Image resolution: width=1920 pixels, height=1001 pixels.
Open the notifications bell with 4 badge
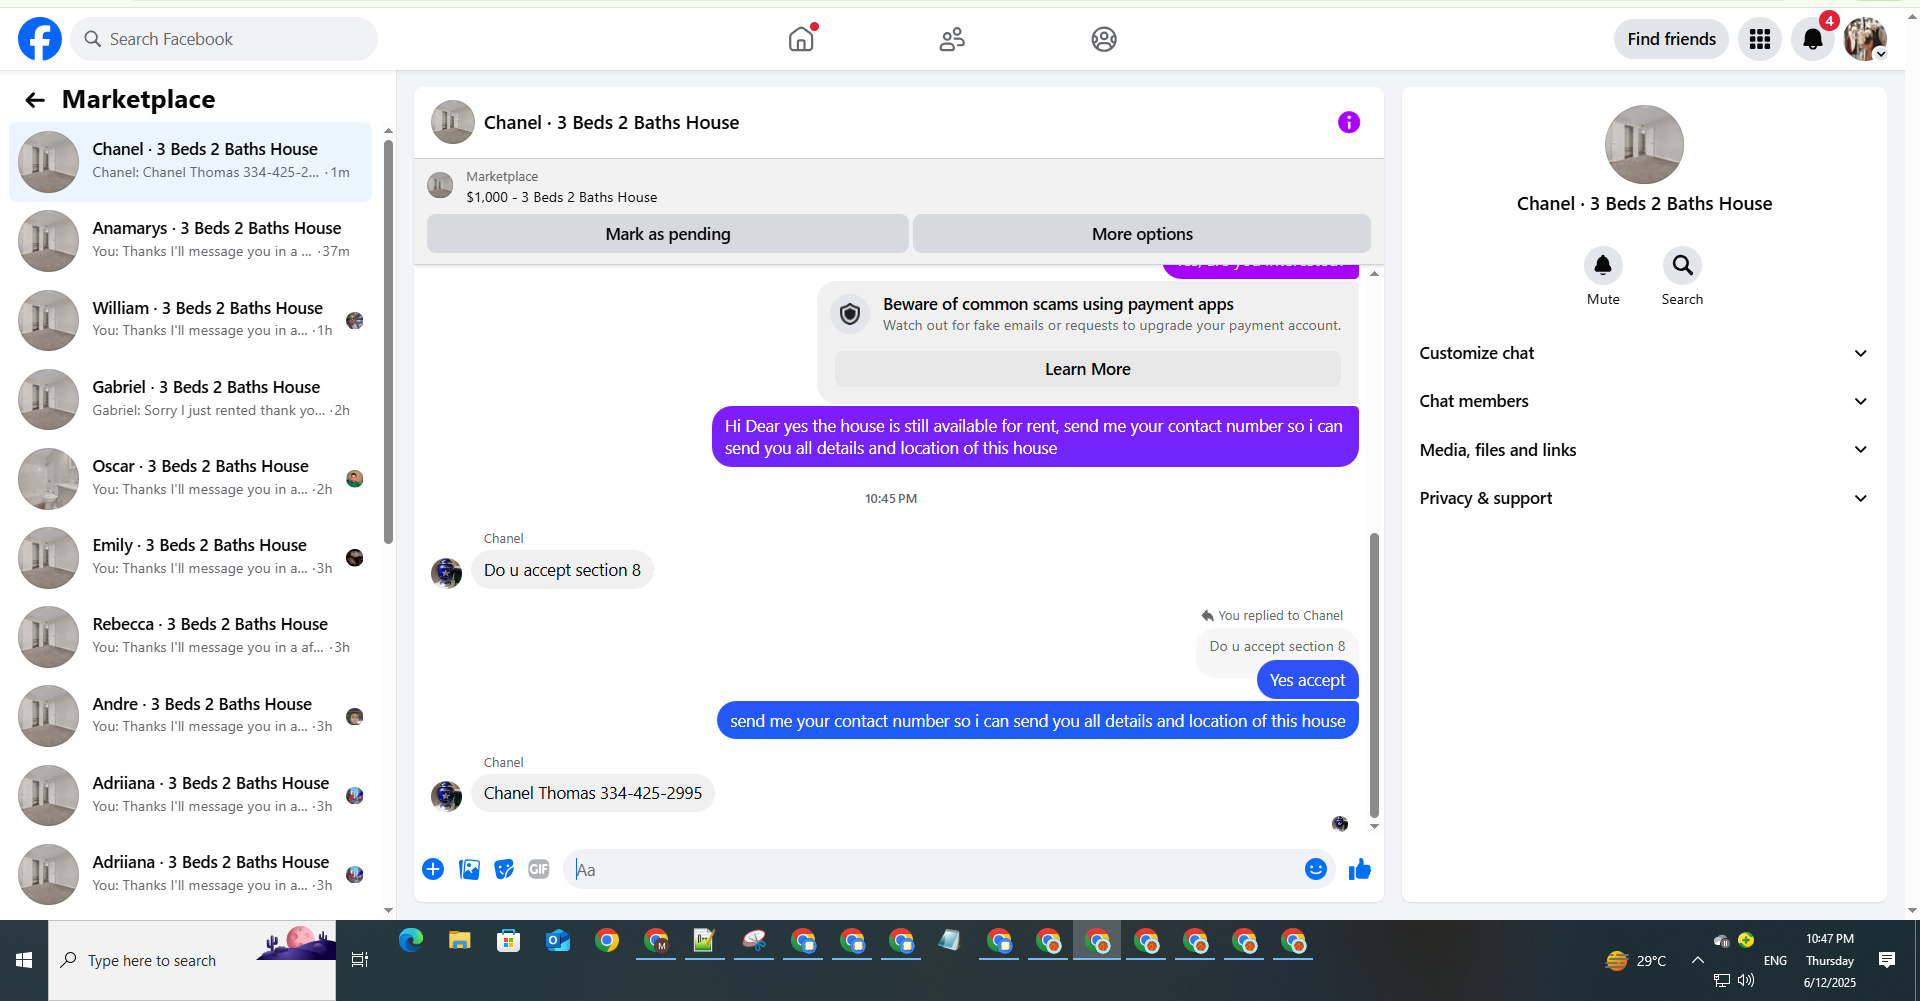pos(1813,39)
